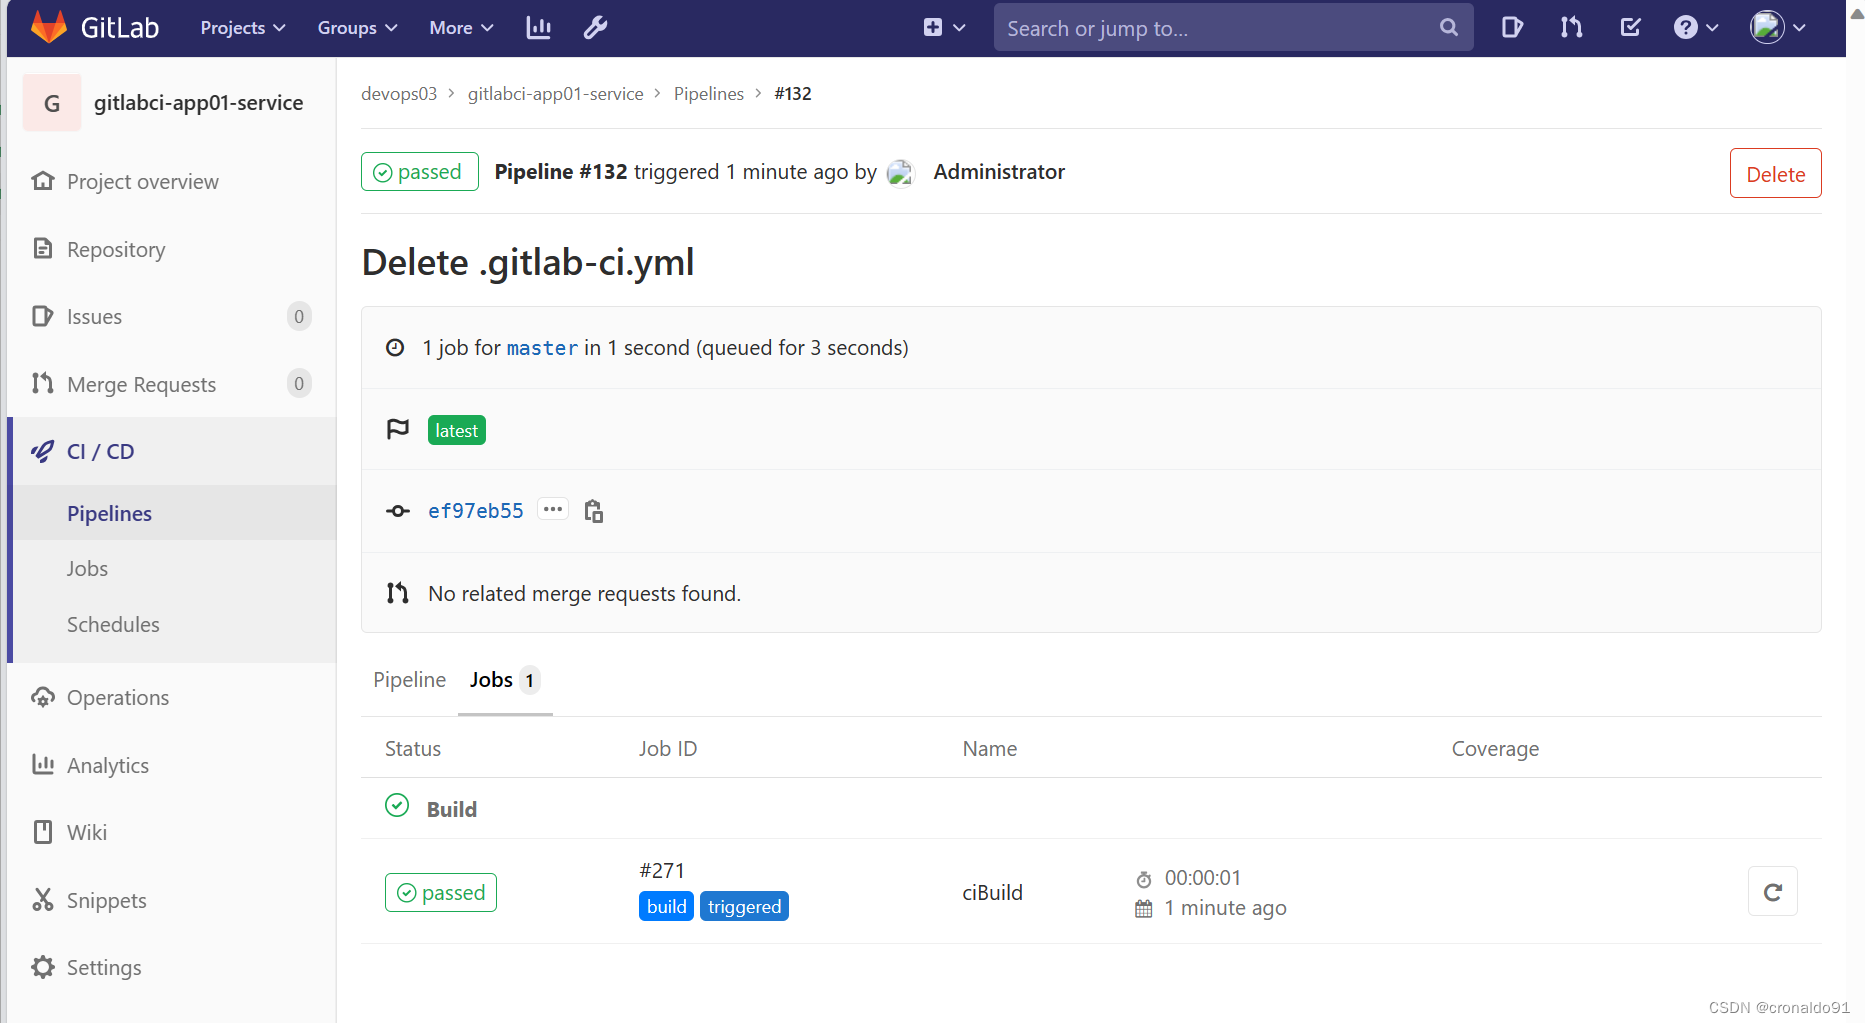1865x1023 pixels.
Task: Open Jobs in the CI / CD submenu
Action: (x=87, y=569)
